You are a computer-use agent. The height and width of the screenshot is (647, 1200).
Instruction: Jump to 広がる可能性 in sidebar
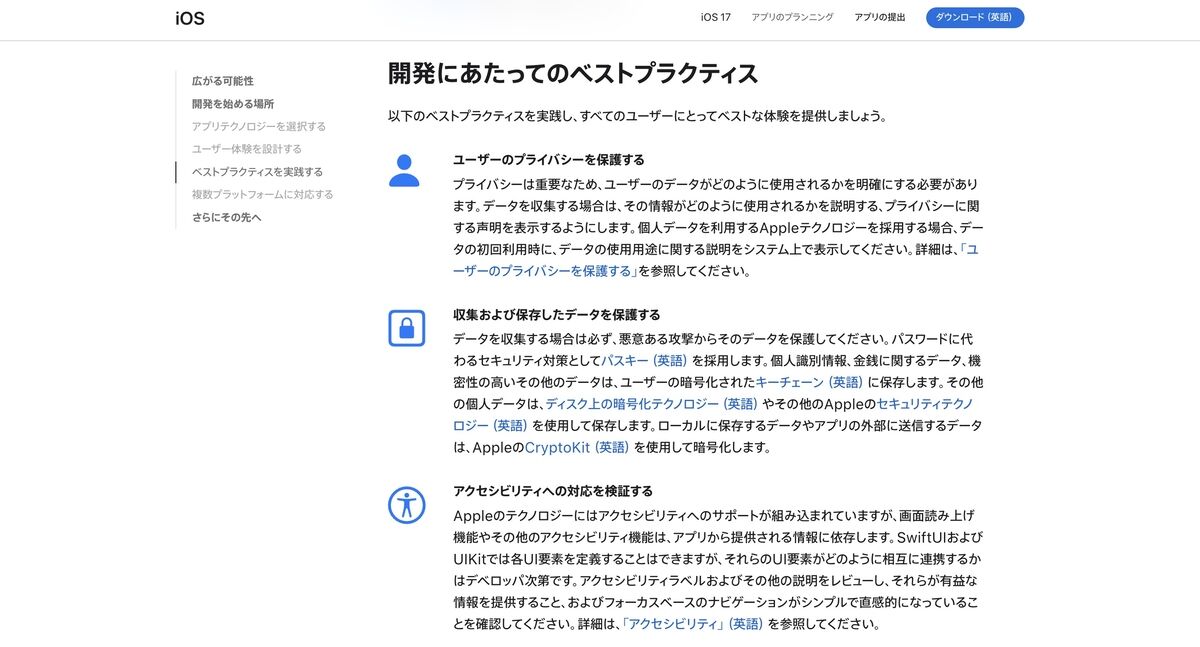coord(223,81)
